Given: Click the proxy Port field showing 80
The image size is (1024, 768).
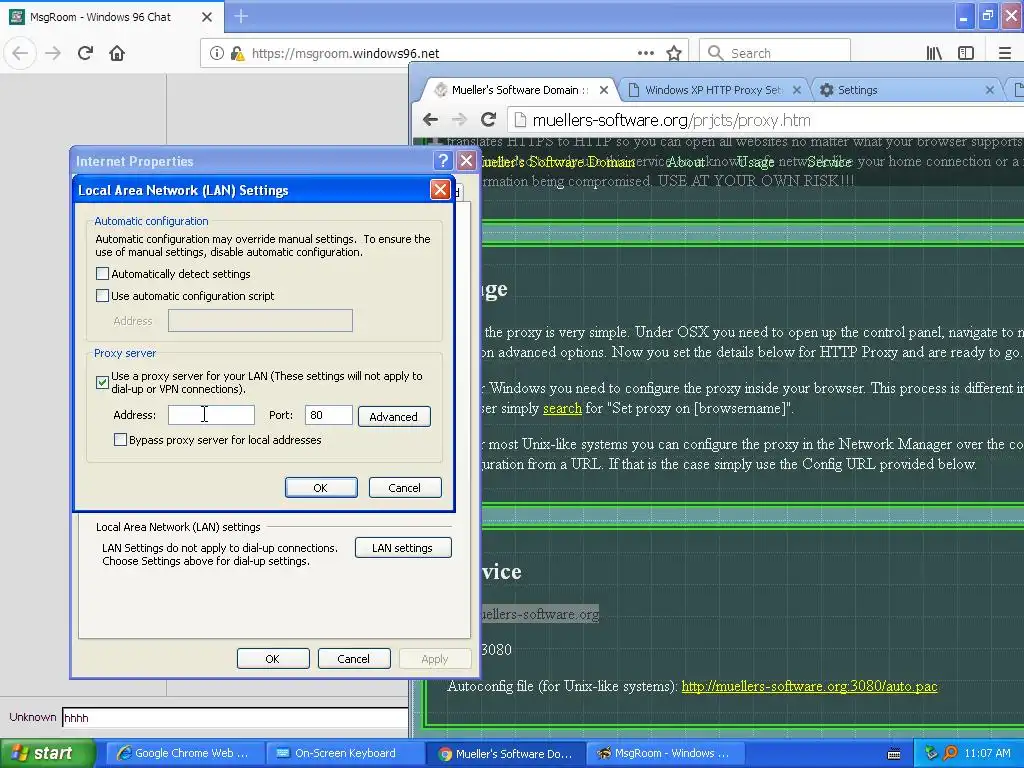Looking at the screenshot, I should coord(328,415).
